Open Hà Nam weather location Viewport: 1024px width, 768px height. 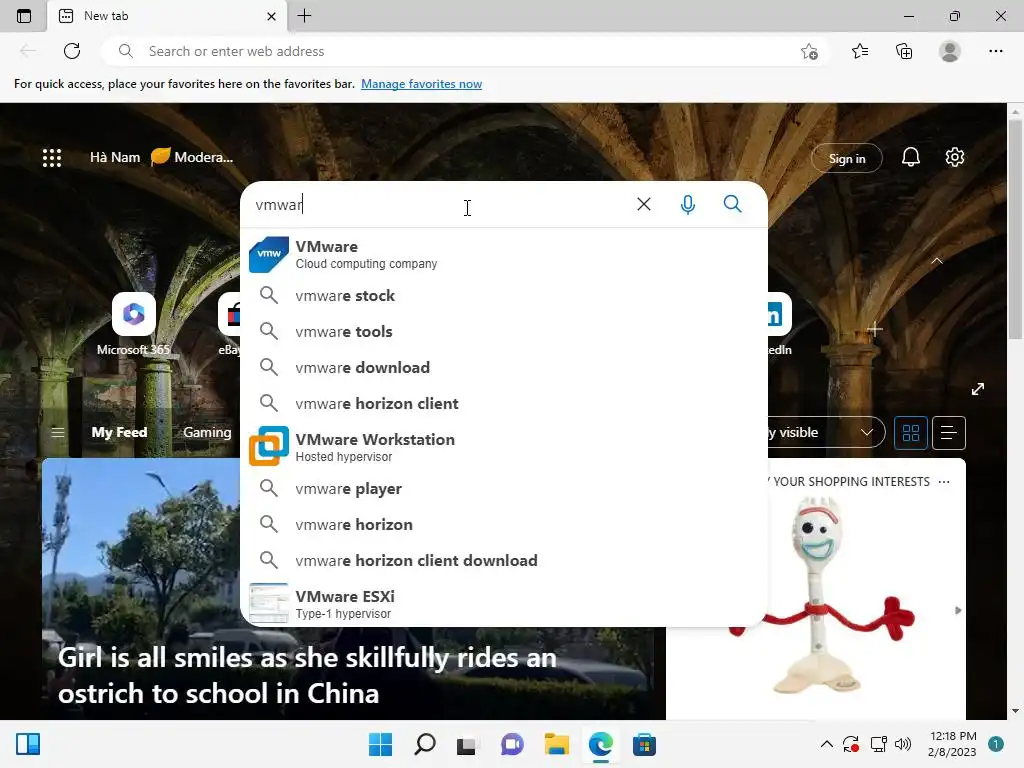click(115, 157)
